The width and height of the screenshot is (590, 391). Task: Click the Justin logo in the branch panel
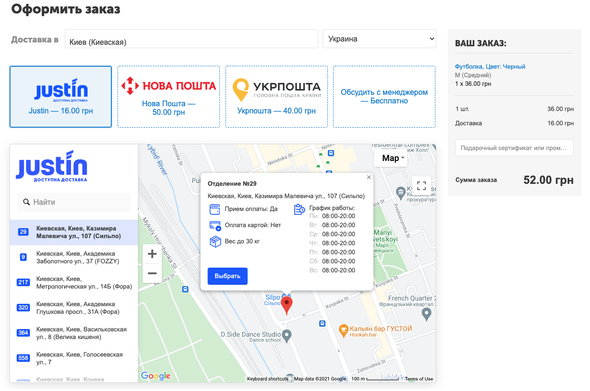click(x=52, y=167)
